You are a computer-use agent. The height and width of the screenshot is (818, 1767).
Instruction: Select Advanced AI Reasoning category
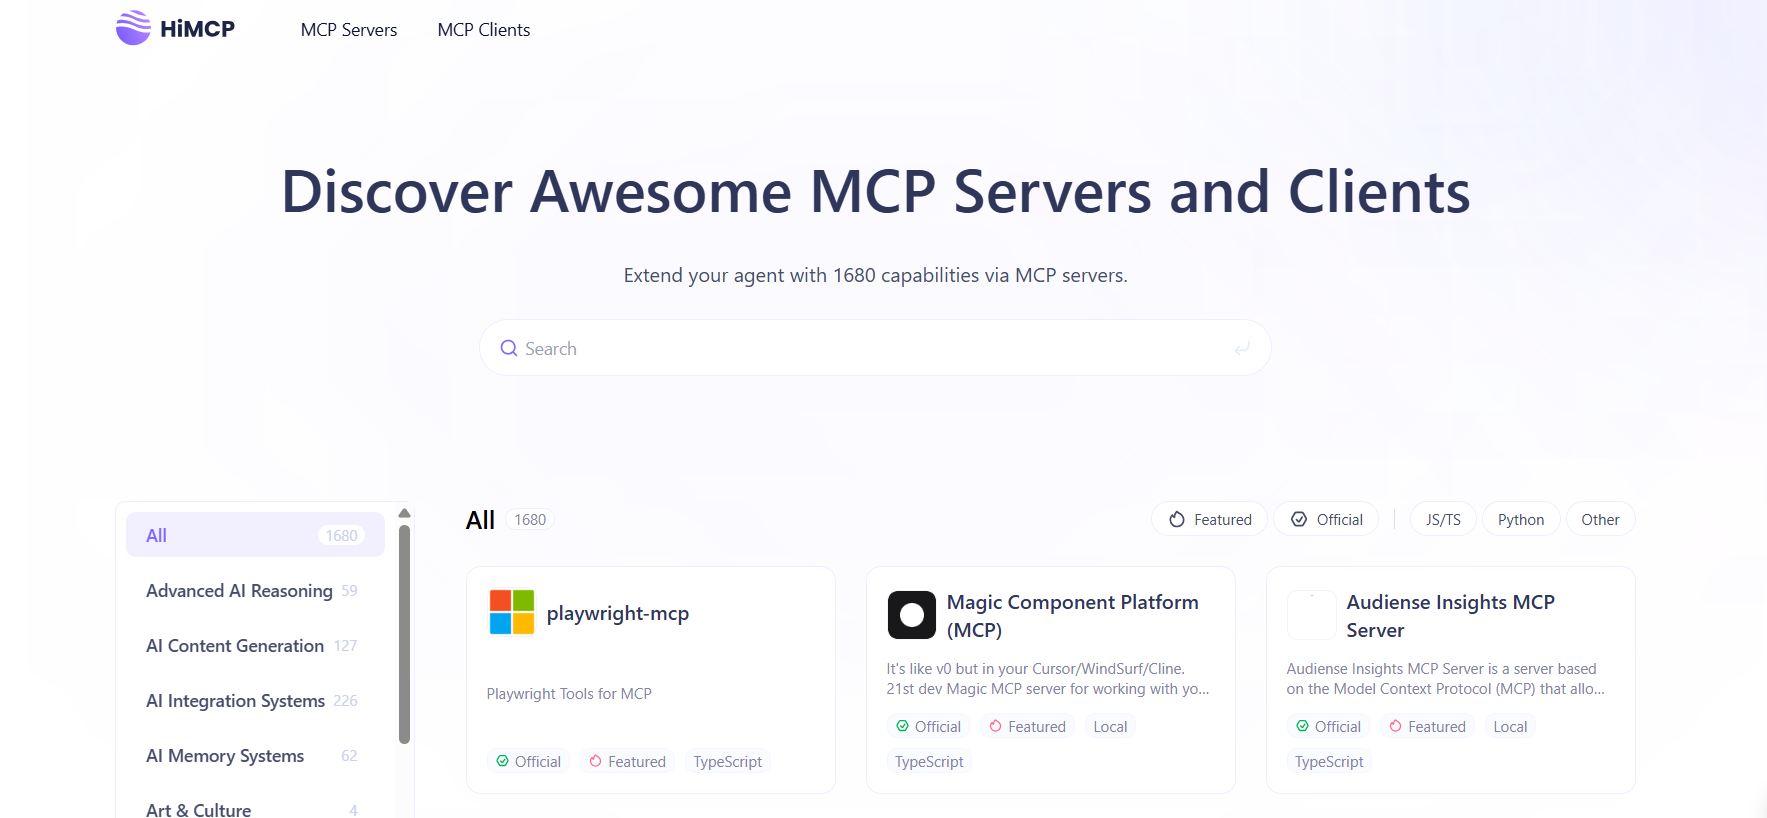pos(255,590)
